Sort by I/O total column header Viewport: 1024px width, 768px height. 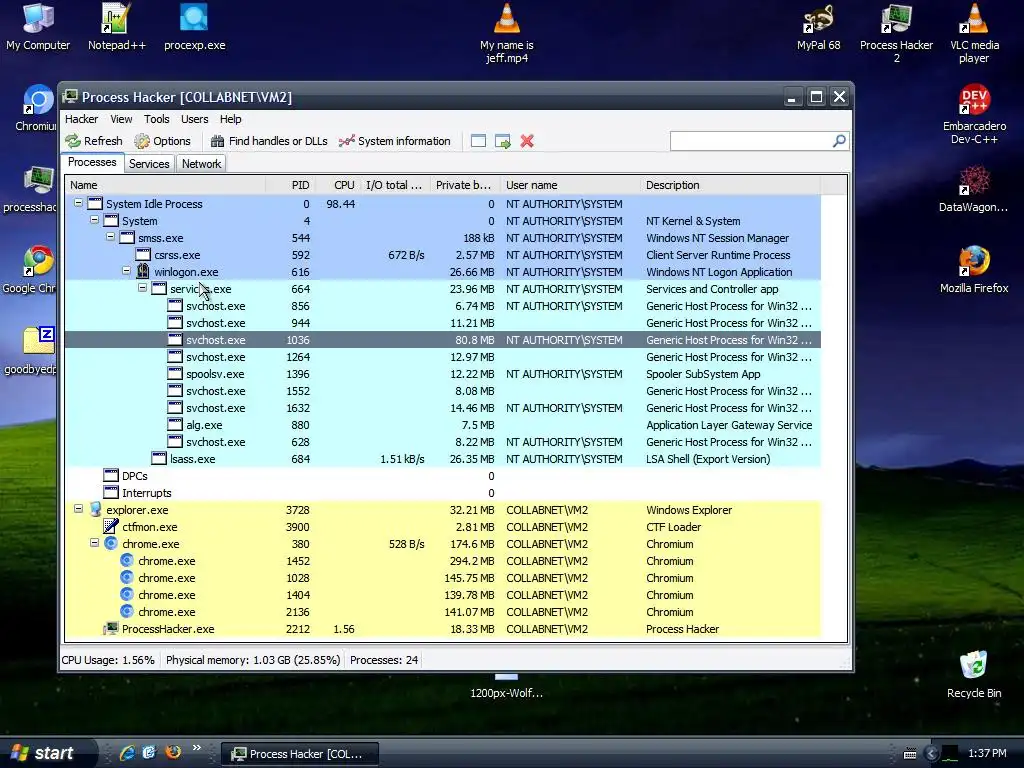(394, 185)
